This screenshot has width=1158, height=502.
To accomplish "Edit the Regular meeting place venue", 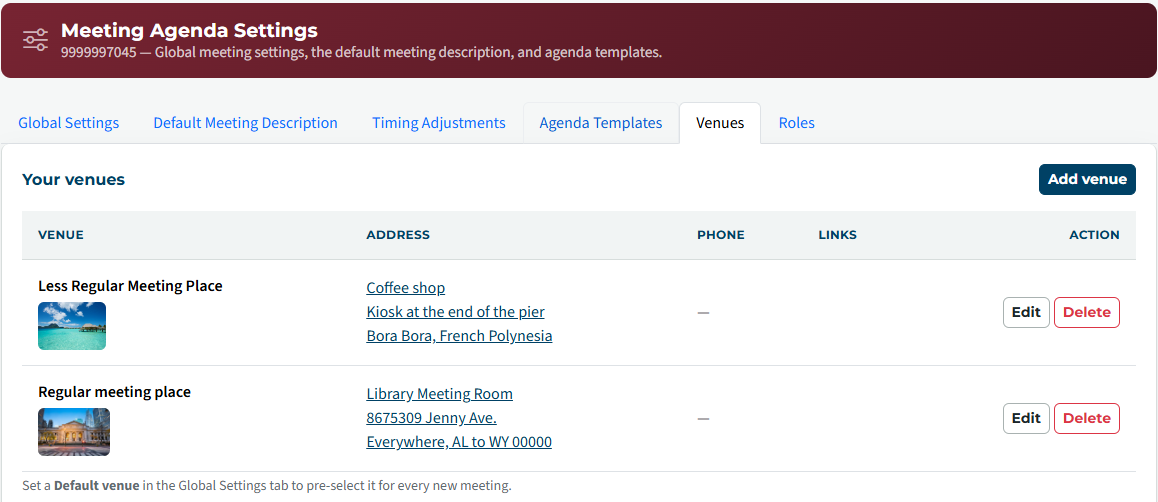I will click(1026, 419).
